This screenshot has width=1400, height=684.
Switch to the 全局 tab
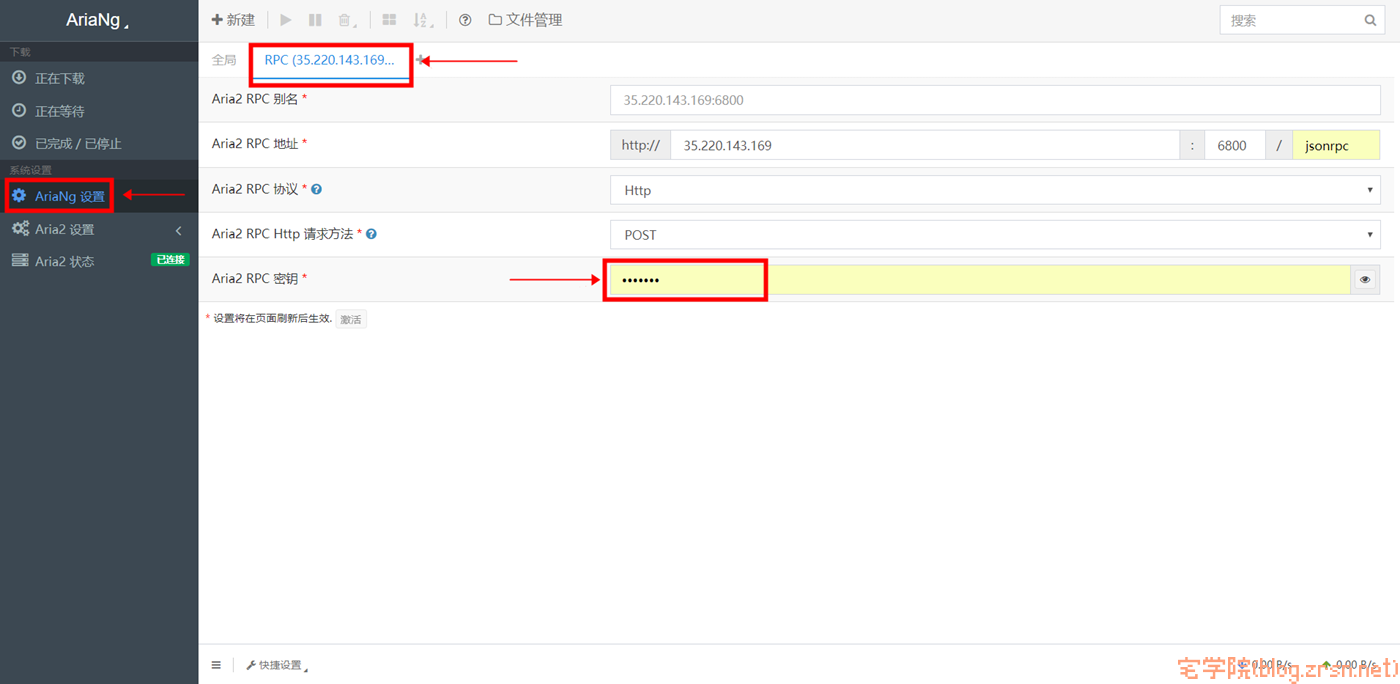click(224, 60)
